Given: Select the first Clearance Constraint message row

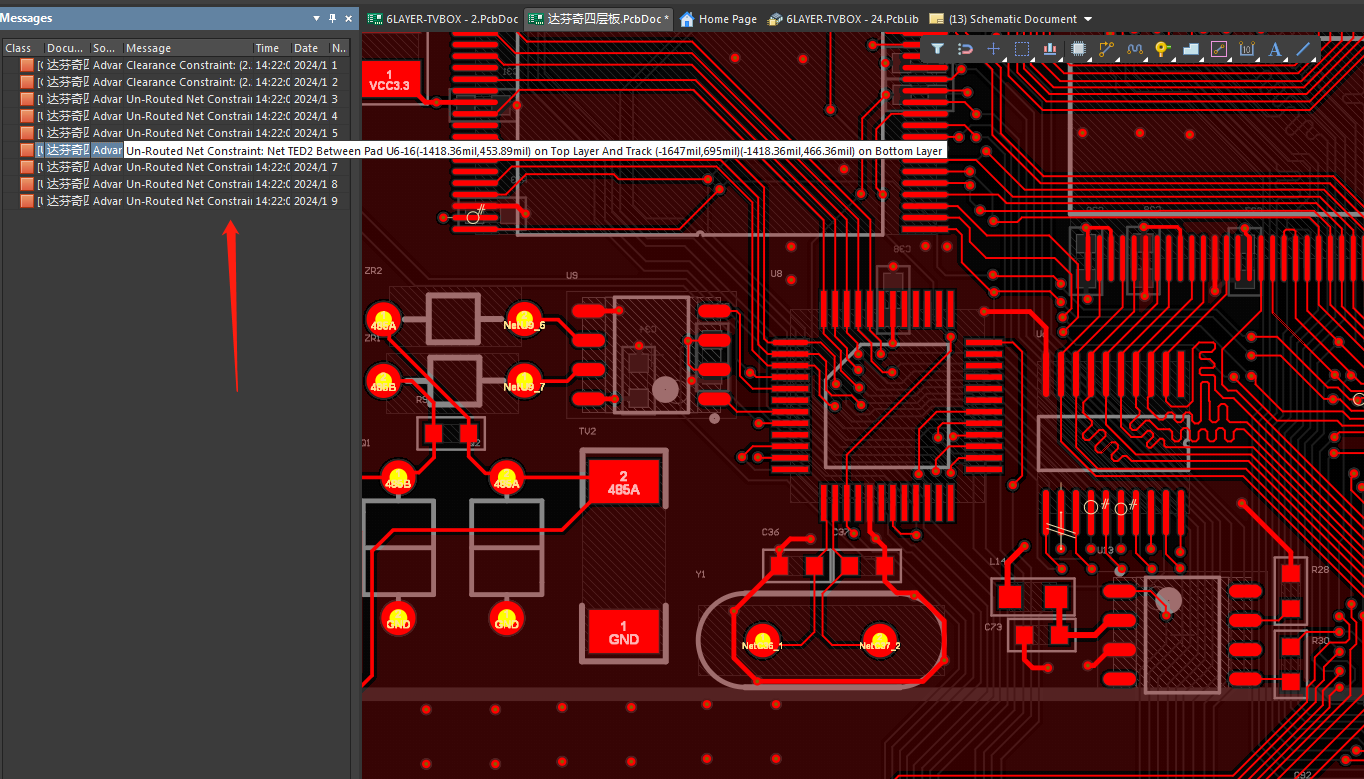Looking at the screenshot, I should (176, 65).
